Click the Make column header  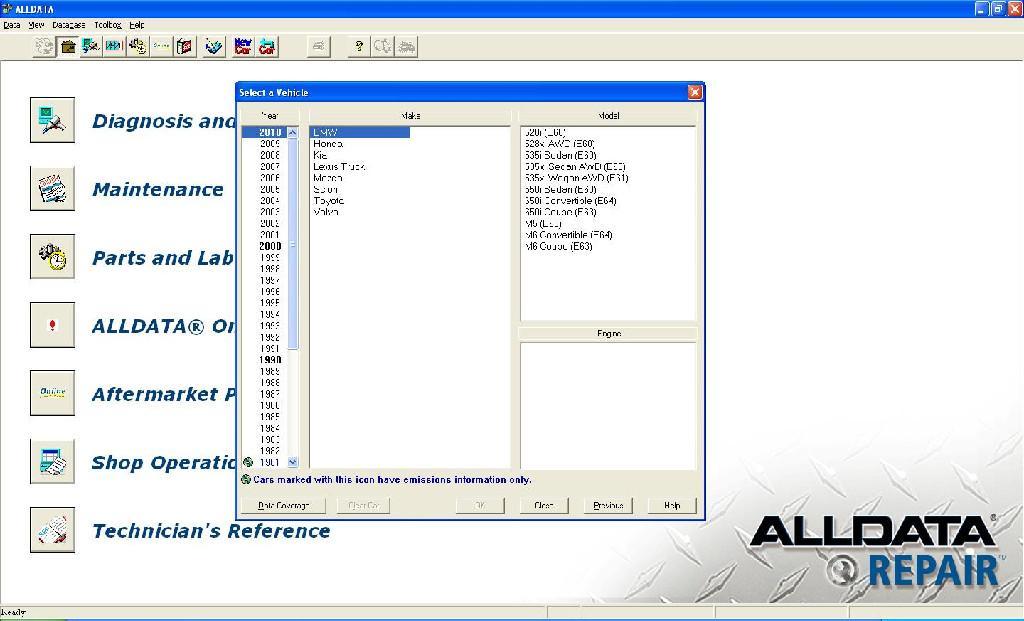[410, 116]
